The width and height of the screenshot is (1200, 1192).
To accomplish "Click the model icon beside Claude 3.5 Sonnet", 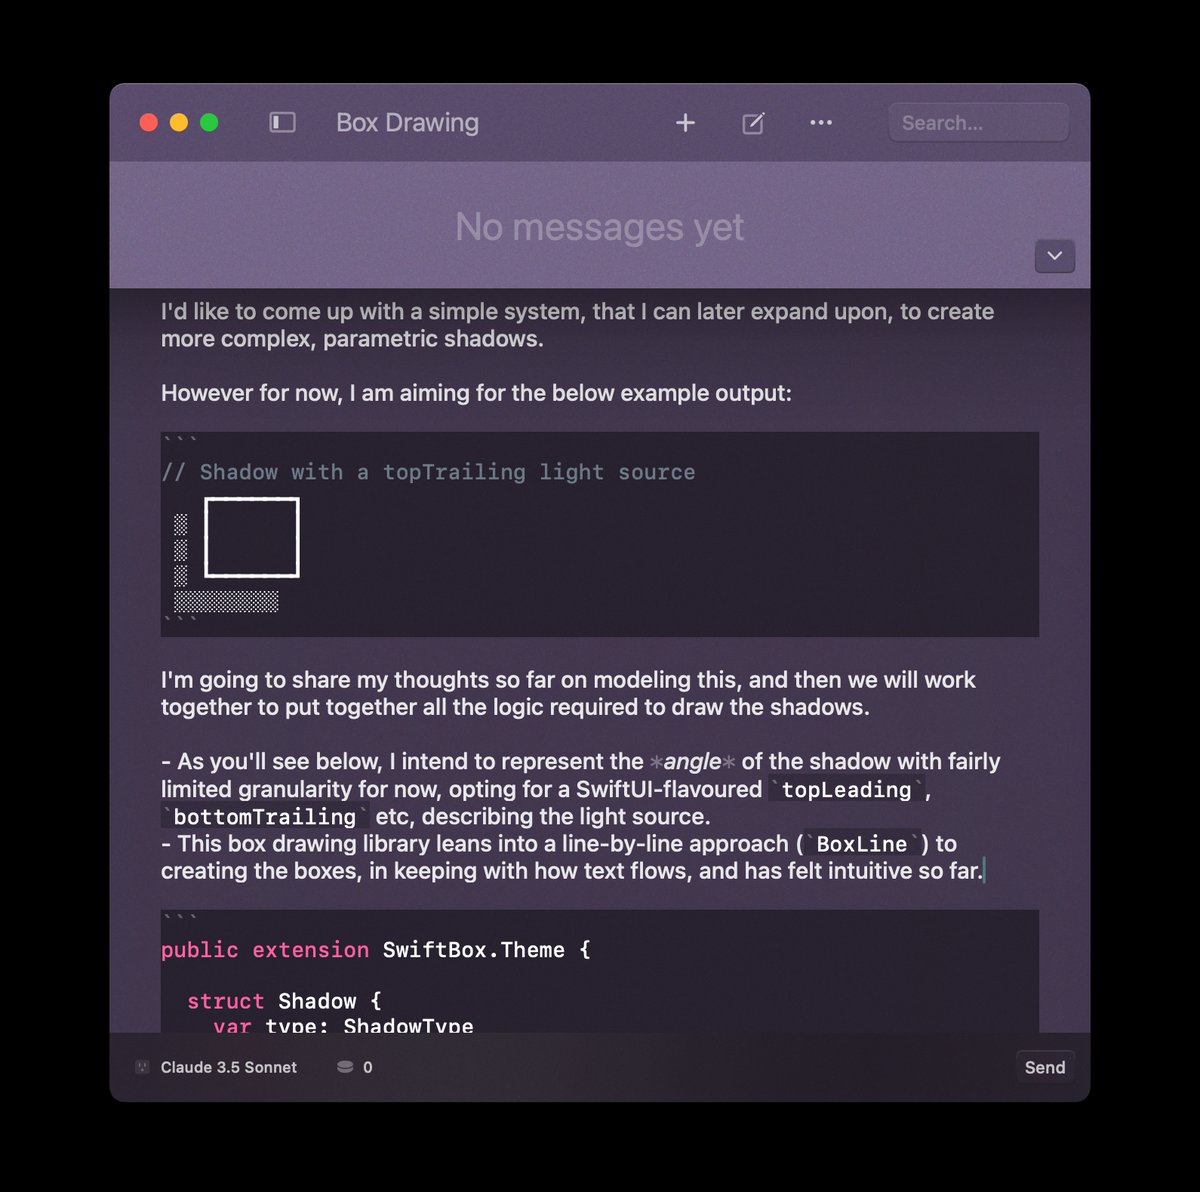I will pyautogui.click(x=142, y=1067).
